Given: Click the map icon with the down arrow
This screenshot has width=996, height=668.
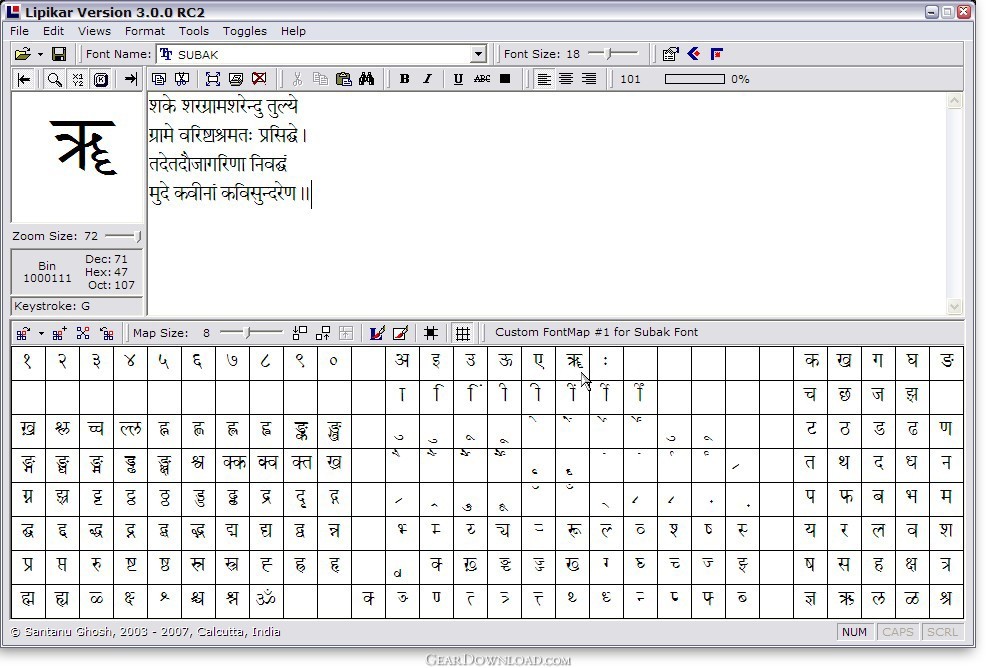Looking at the screenshot, I should [x=300, y=333].
